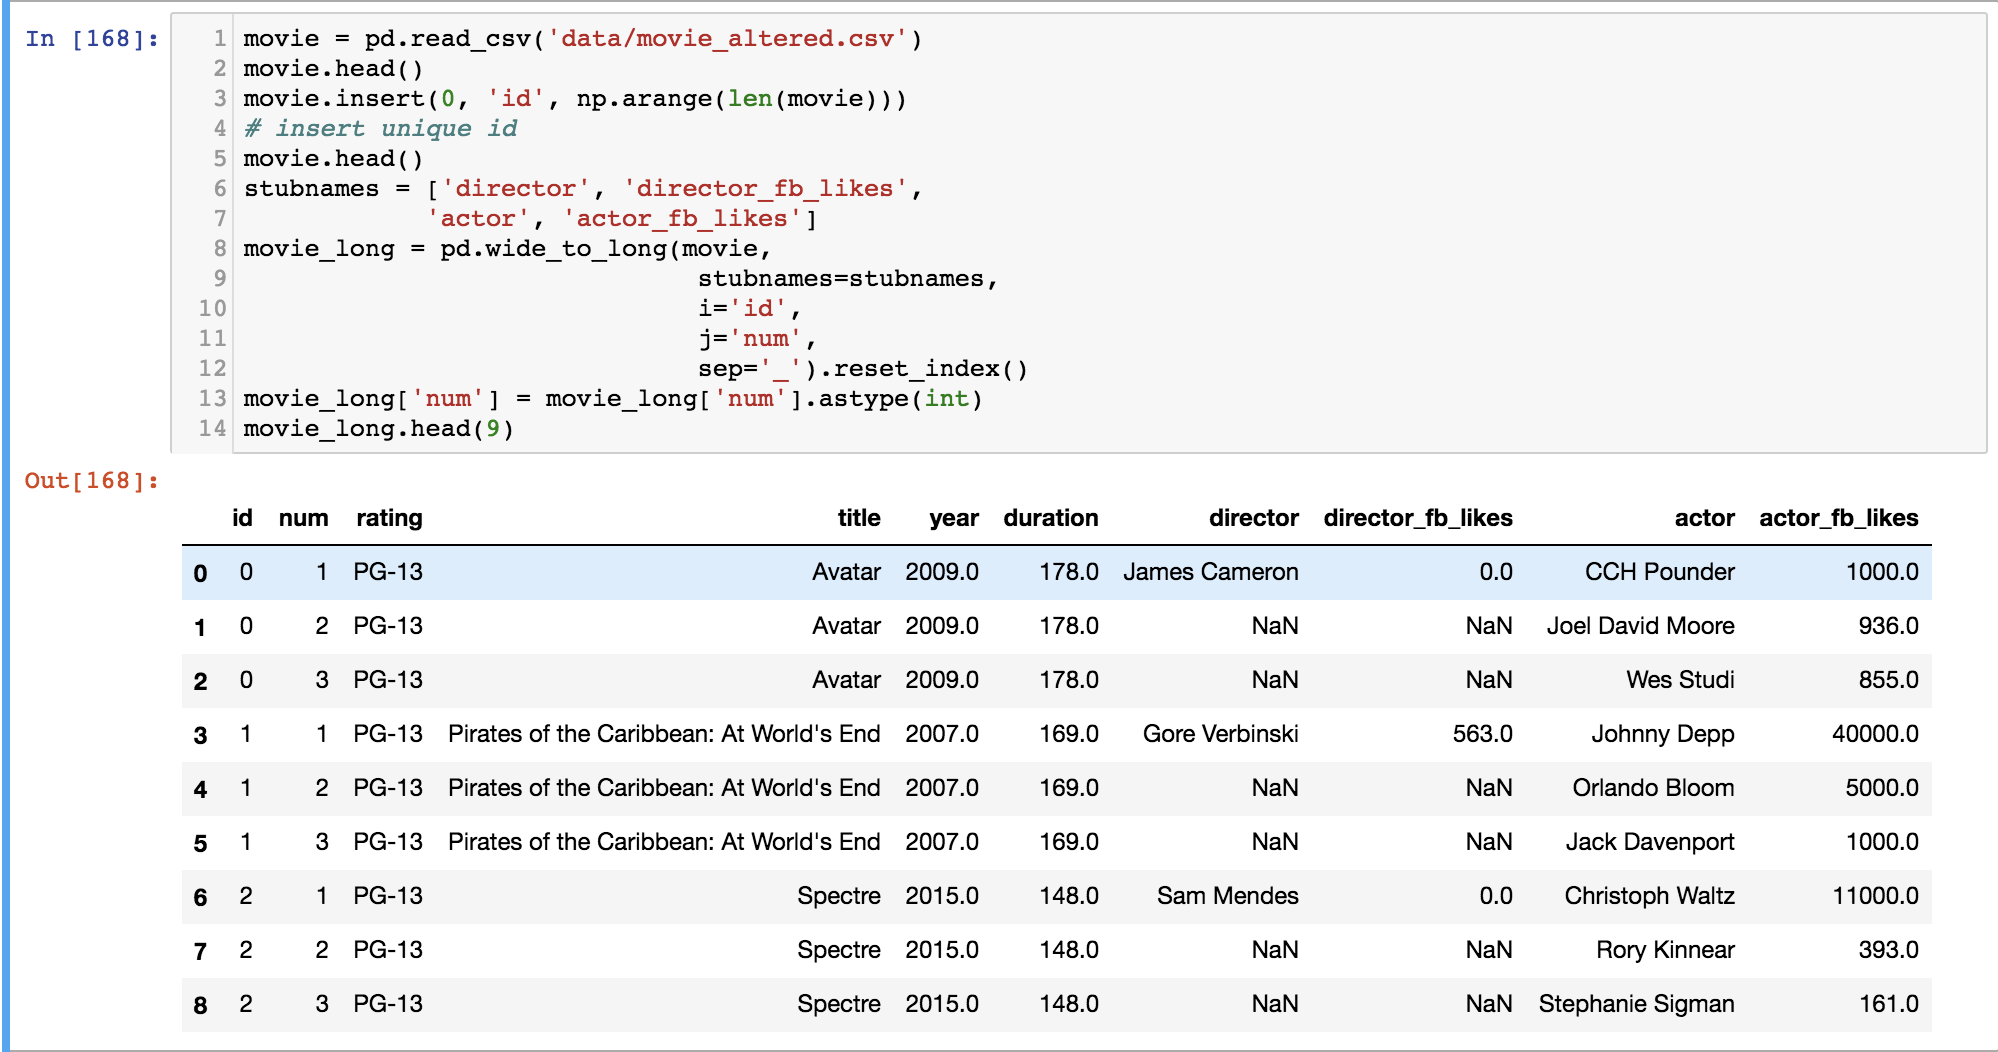Click the 'Joel David Moore' cell

1641,626
